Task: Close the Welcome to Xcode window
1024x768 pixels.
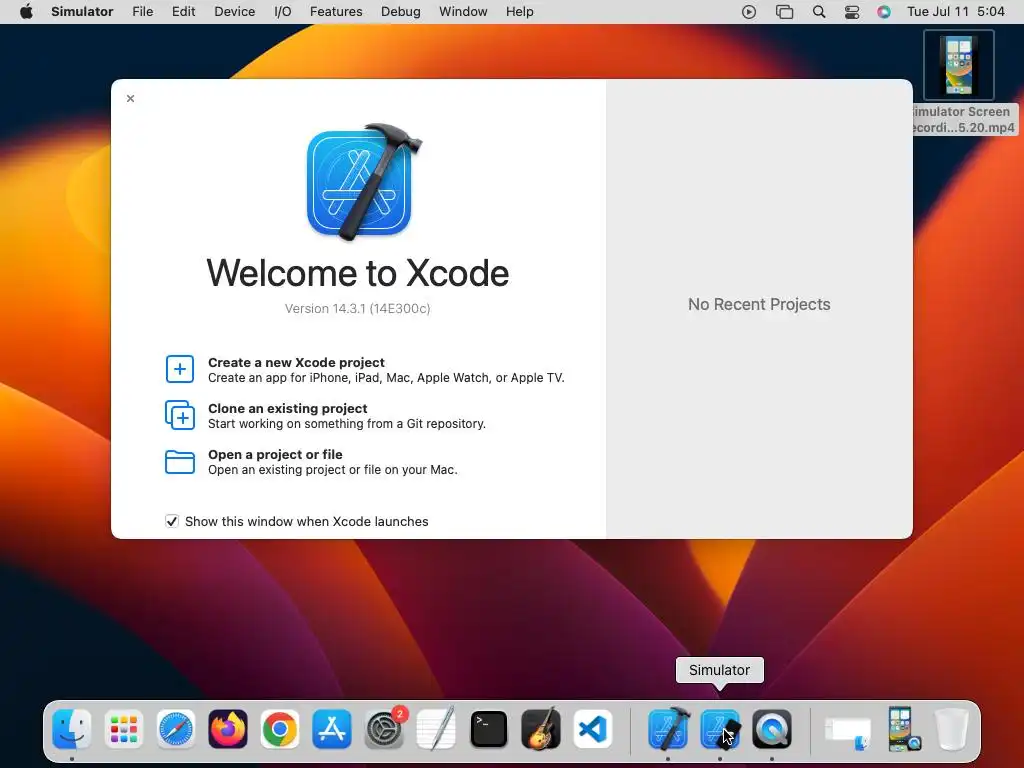Action: 131,99
